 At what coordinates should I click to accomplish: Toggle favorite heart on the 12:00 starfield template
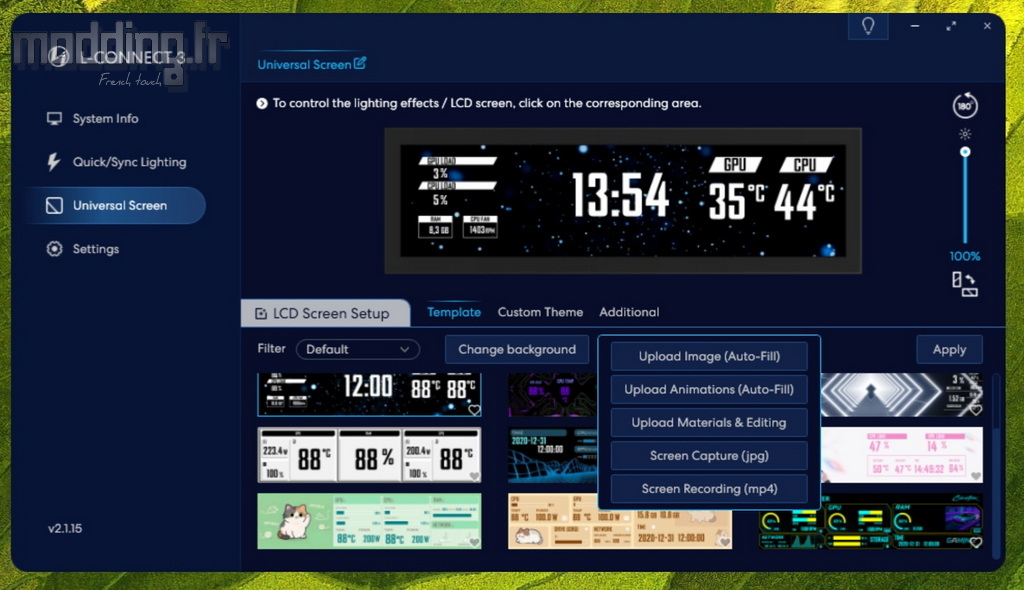pyautogui.click(x=474, y=410)
